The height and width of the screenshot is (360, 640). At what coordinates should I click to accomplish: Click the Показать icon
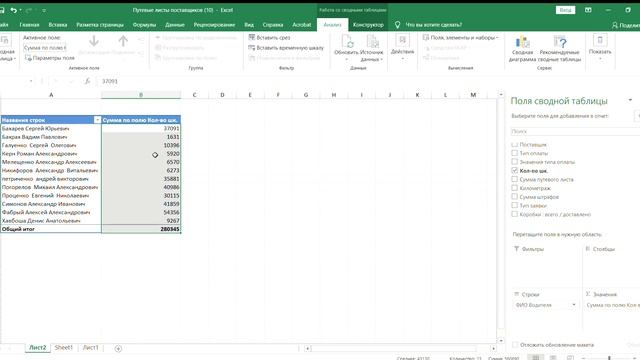600,40
